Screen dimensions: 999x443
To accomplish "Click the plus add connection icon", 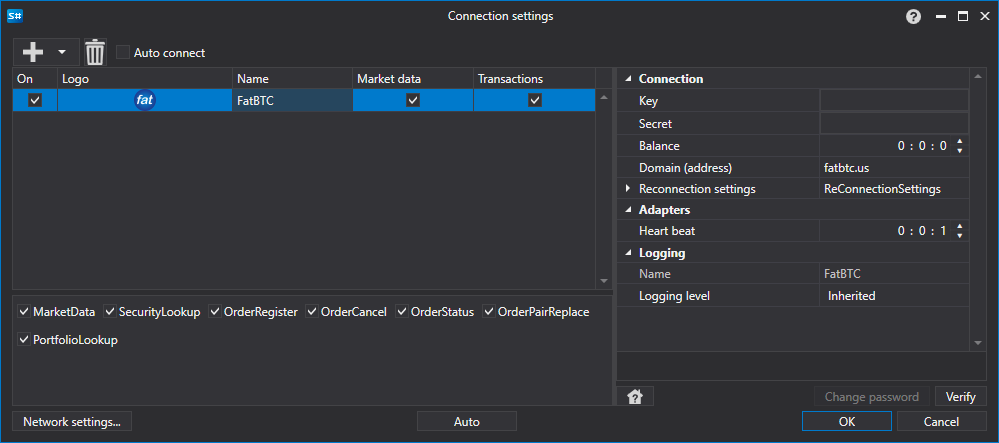I will (32, 52).
